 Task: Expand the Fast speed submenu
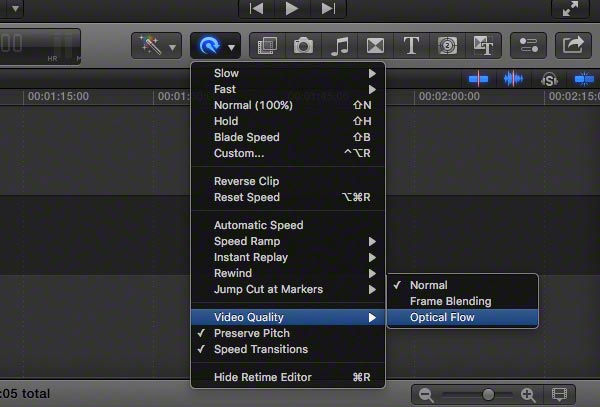pos(288,89)
